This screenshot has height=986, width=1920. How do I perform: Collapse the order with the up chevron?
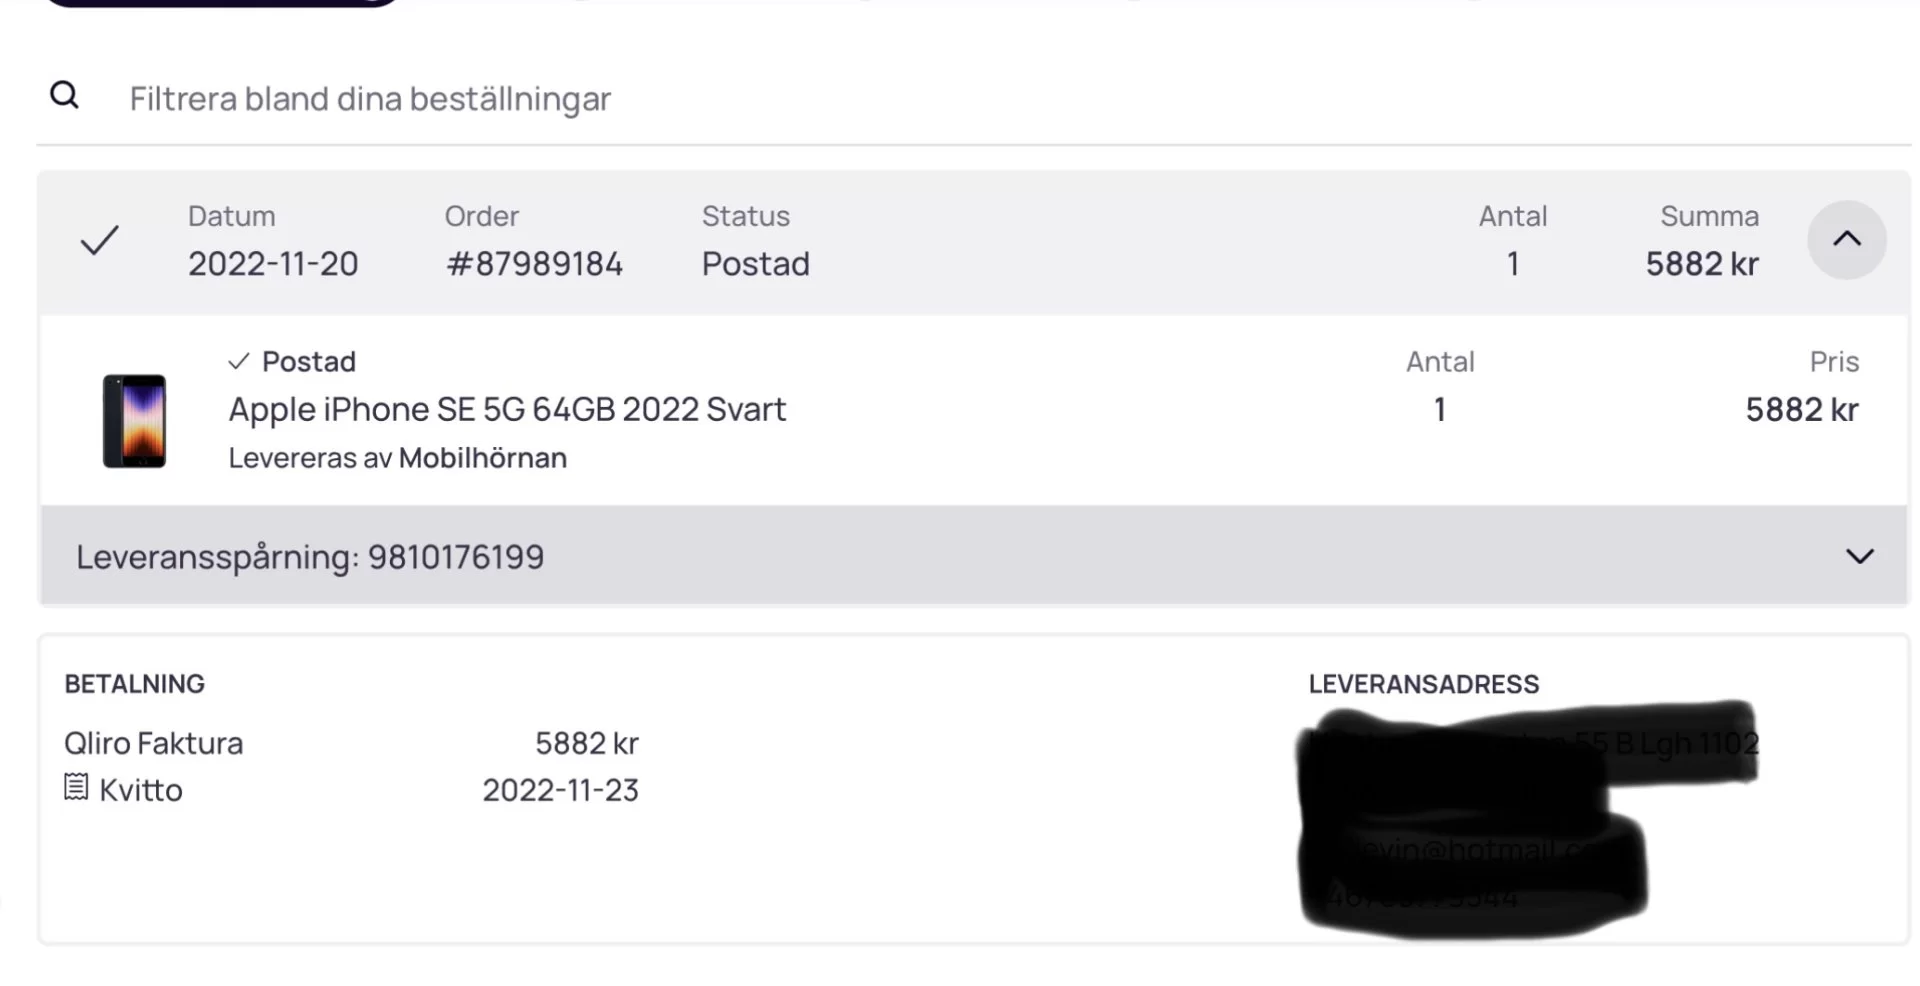(x=1846, y=240)
